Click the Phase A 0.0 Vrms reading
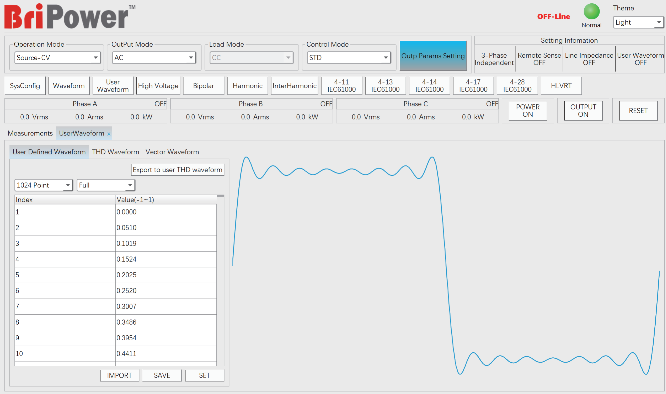 [34, 117]
